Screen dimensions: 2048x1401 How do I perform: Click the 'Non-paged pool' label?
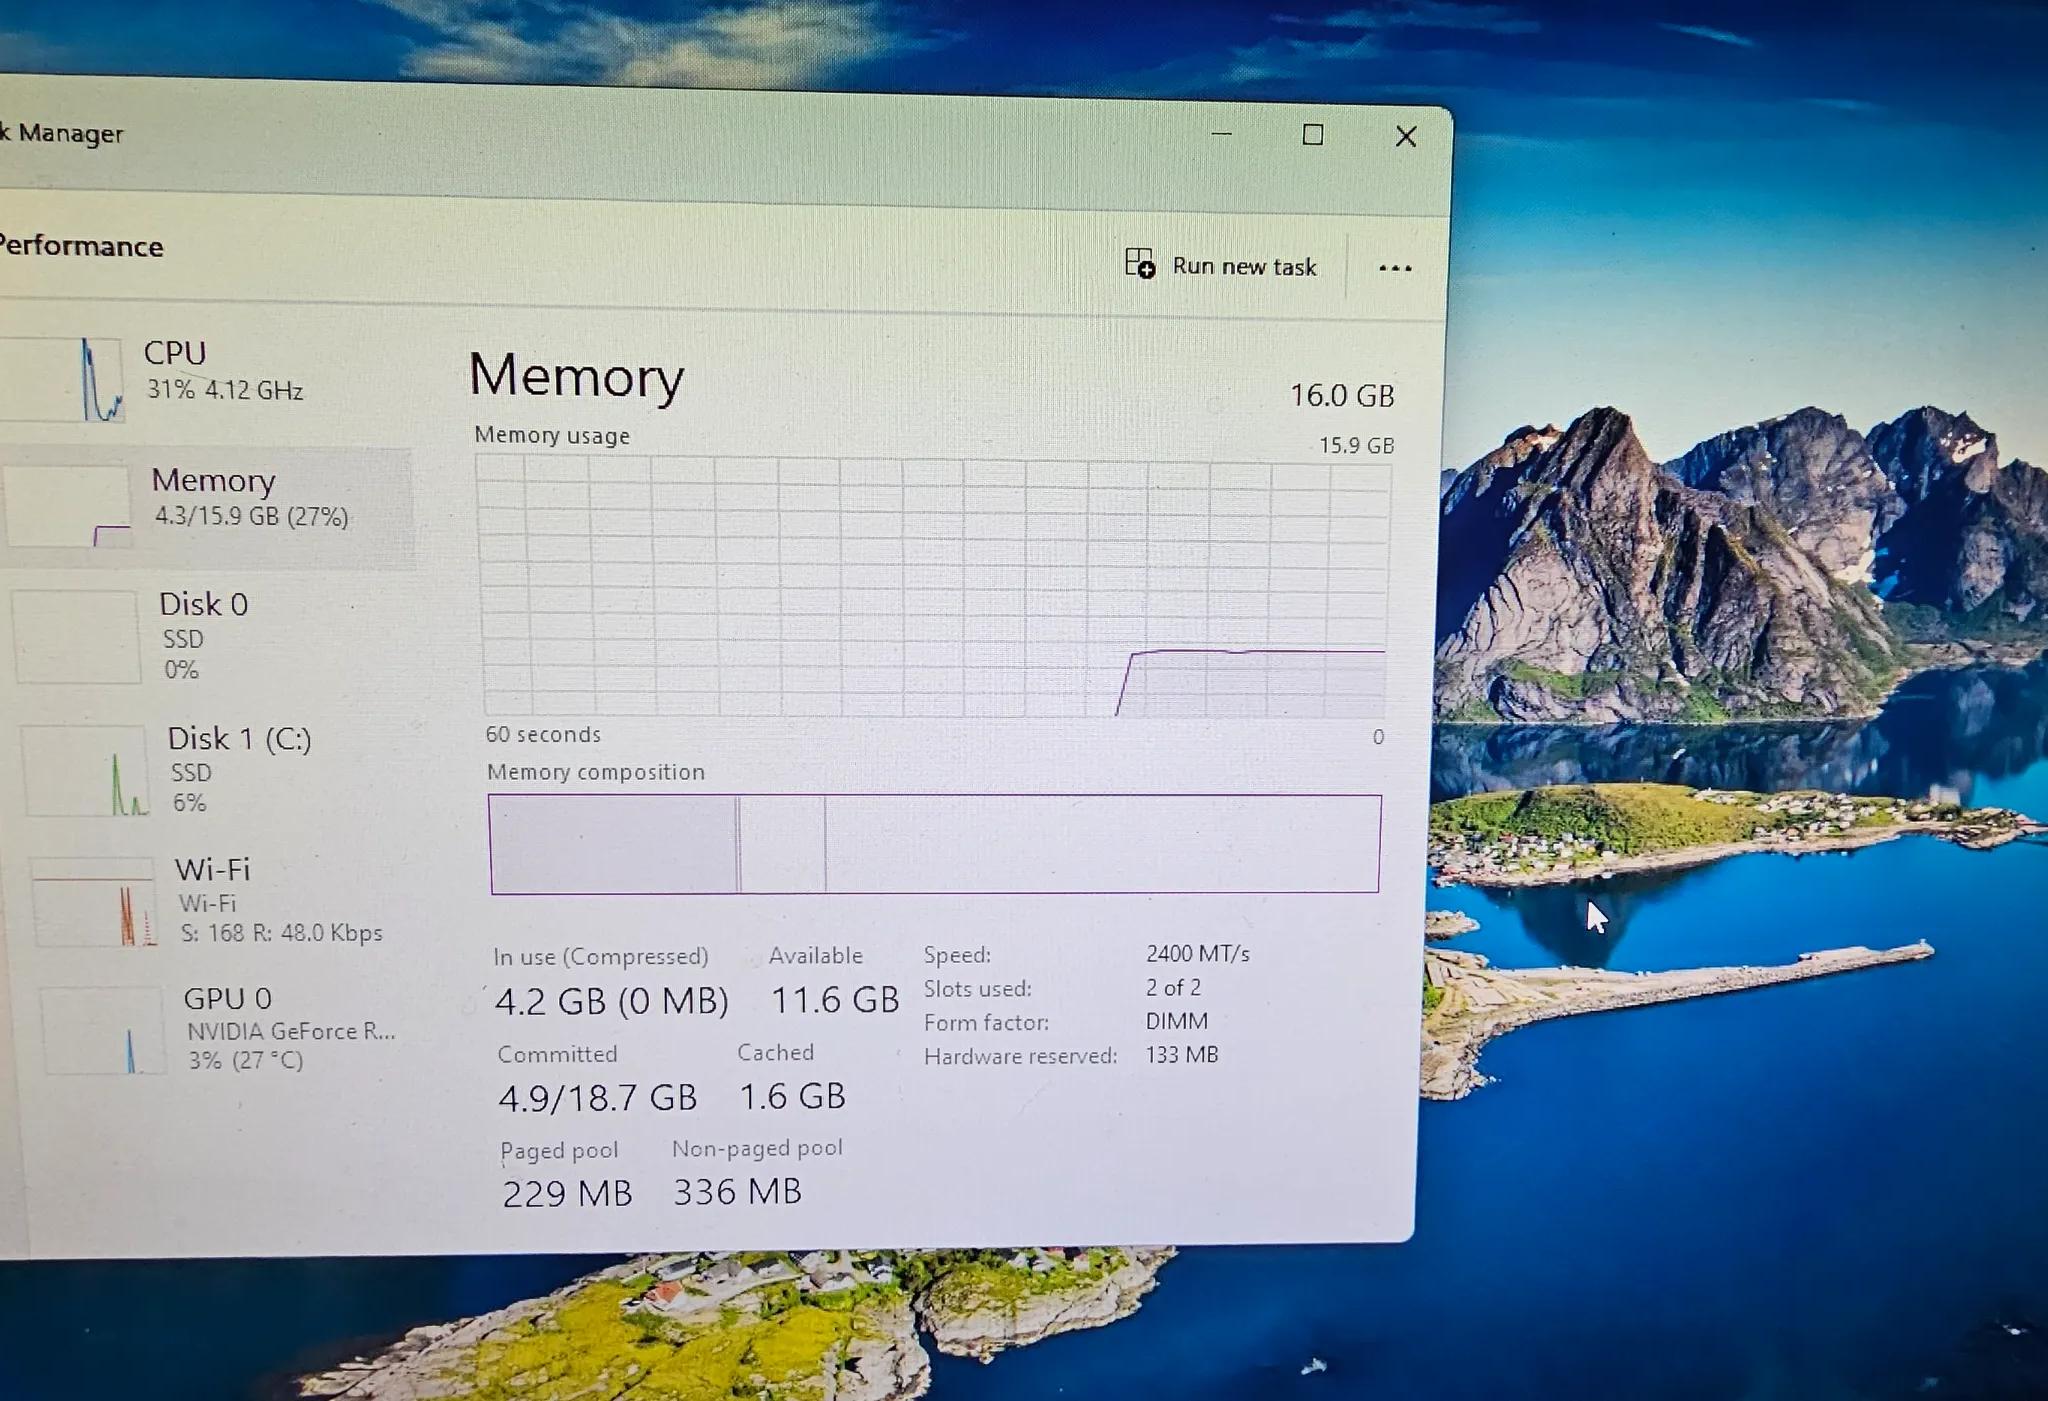(757, 1149)
